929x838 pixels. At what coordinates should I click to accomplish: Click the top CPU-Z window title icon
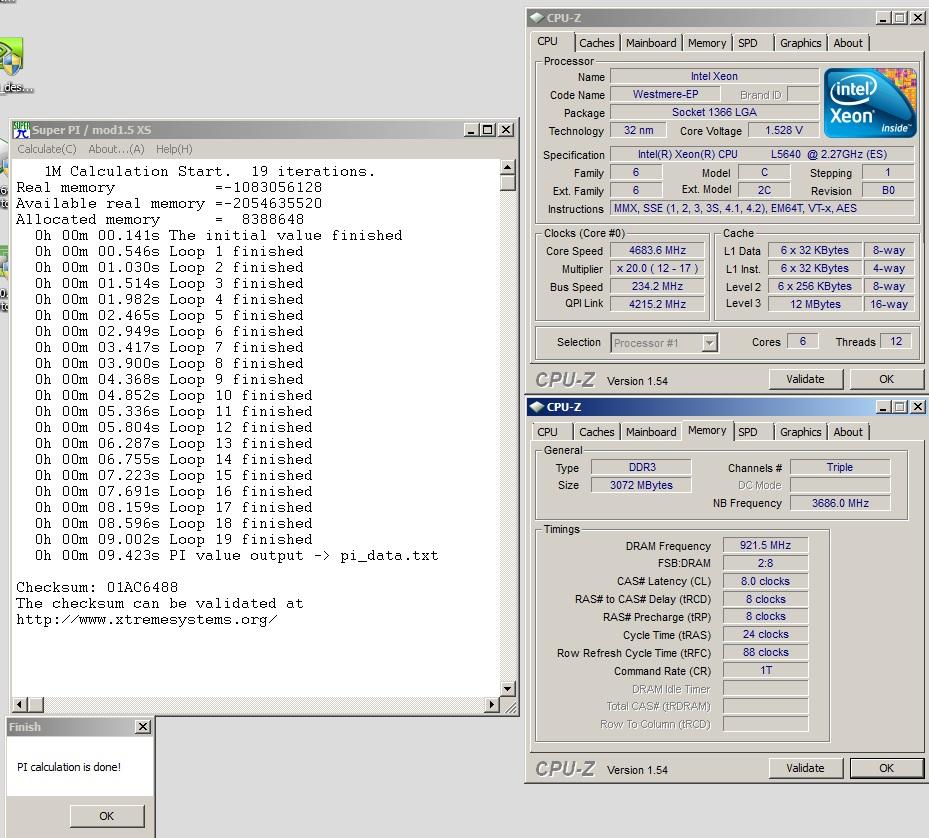[537, 18]
